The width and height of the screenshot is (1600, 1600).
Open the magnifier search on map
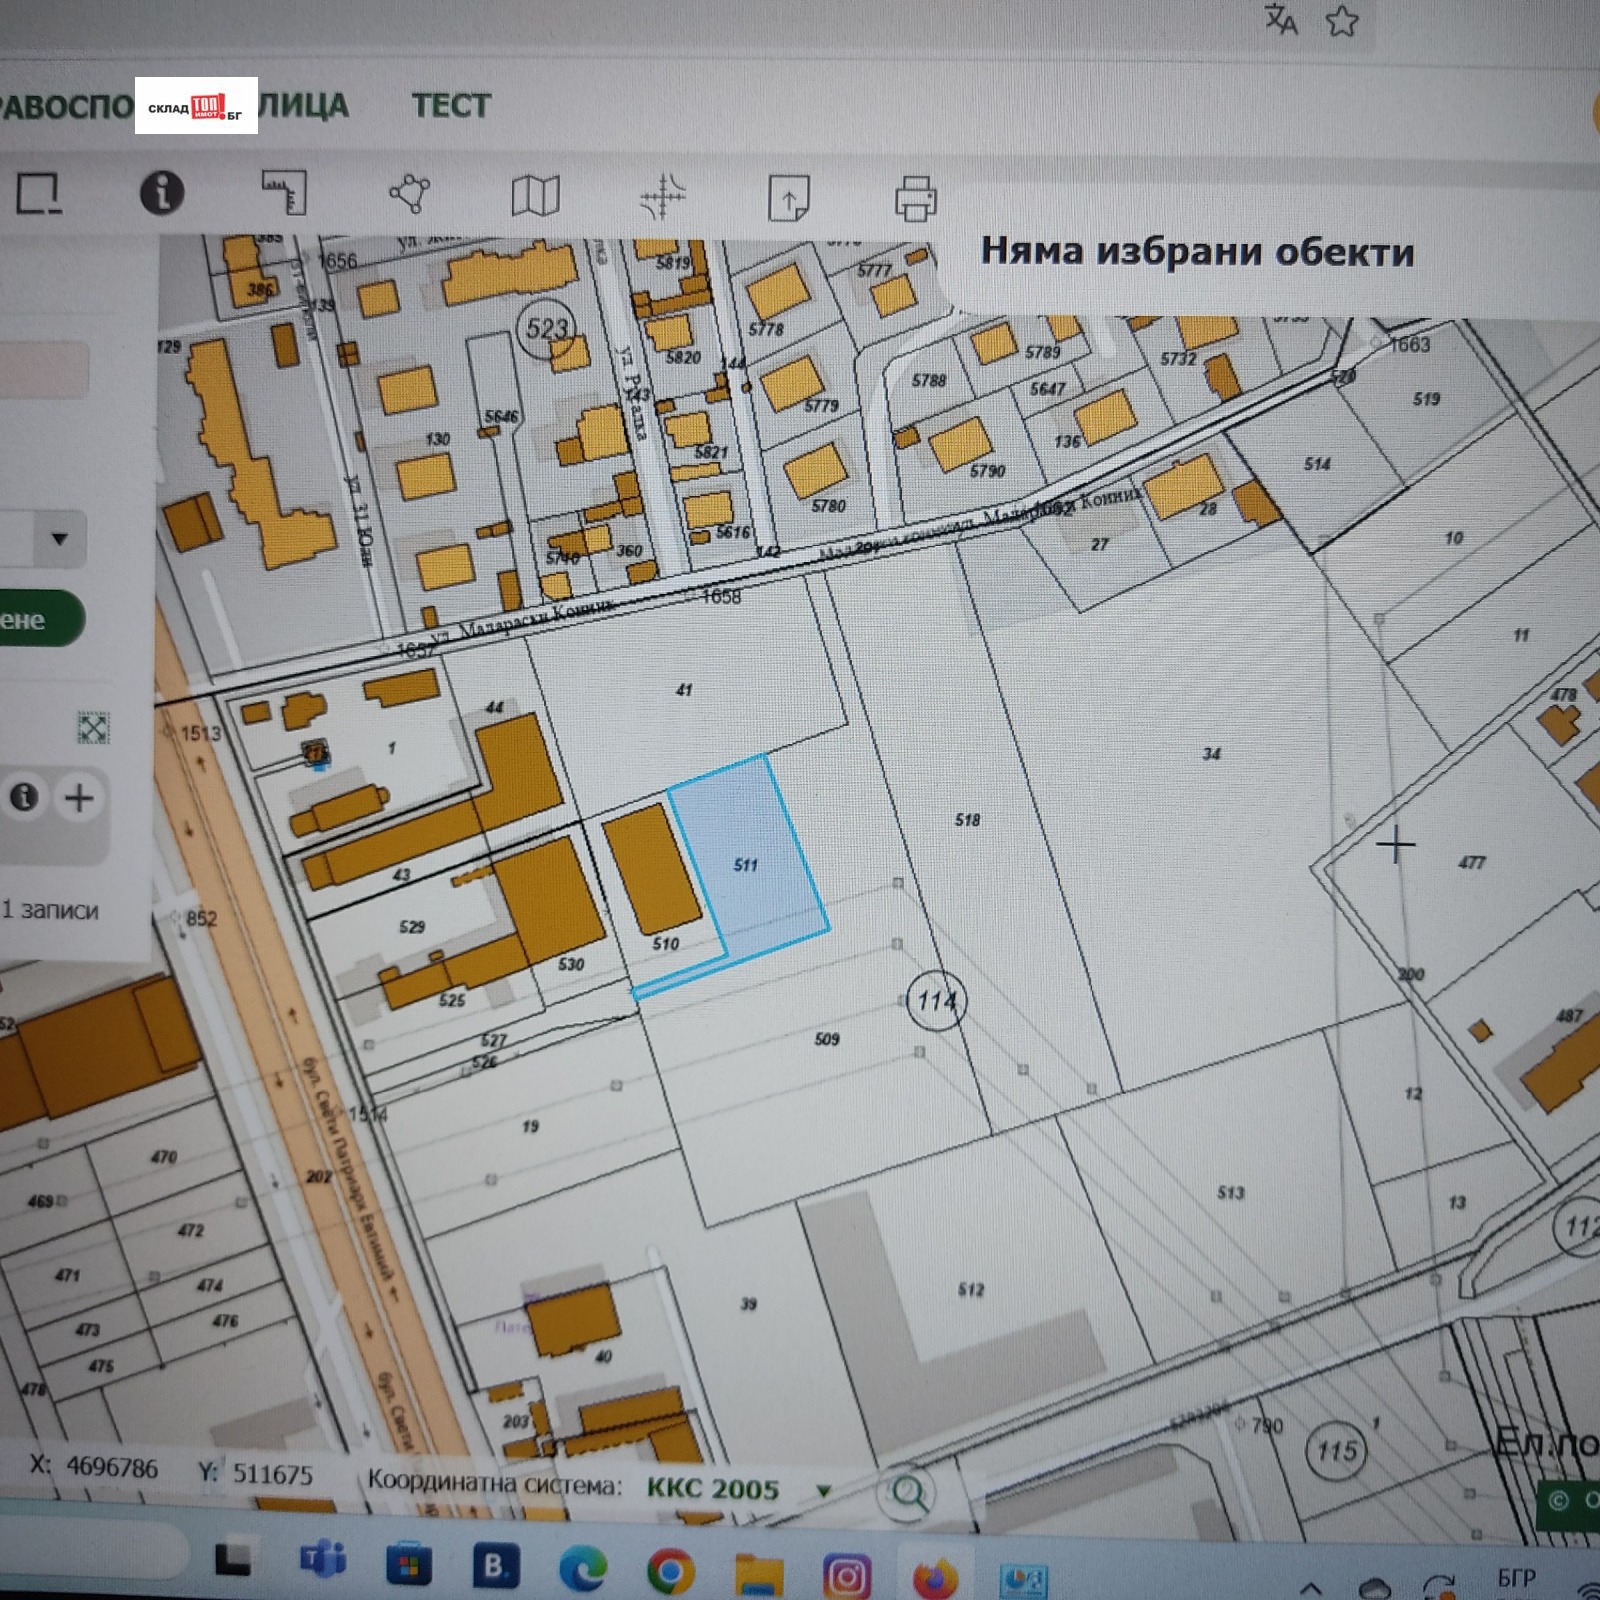pos(908,1494)
